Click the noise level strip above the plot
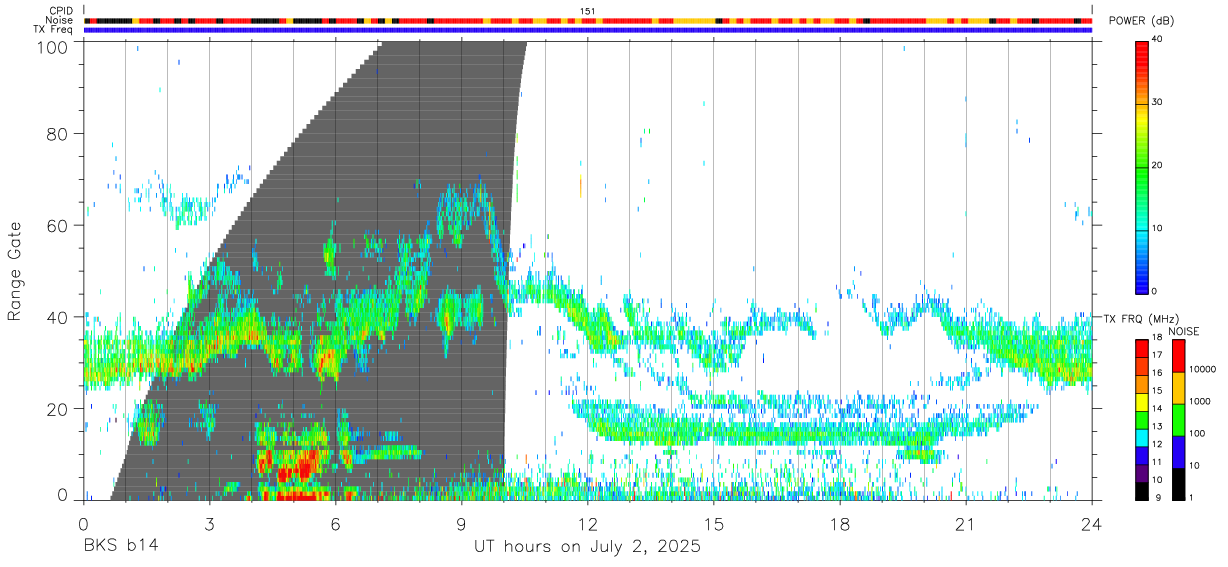The height and width of the screenshot is (567, 1228). click(x=588, y=20)
